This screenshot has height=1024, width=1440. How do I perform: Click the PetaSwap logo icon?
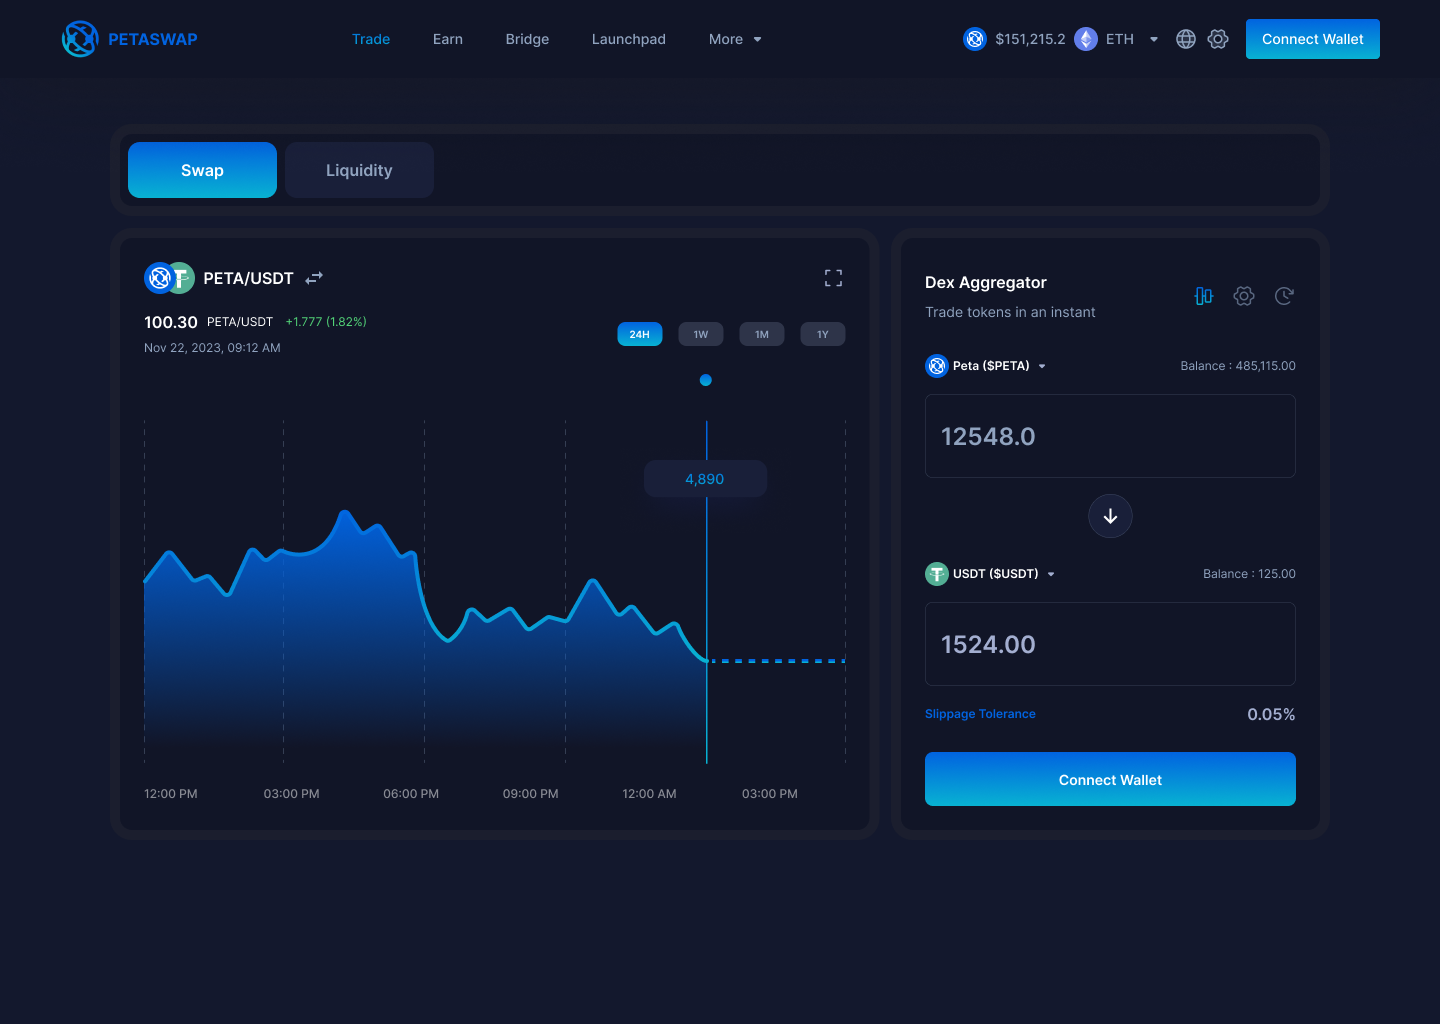pos(80,39)
